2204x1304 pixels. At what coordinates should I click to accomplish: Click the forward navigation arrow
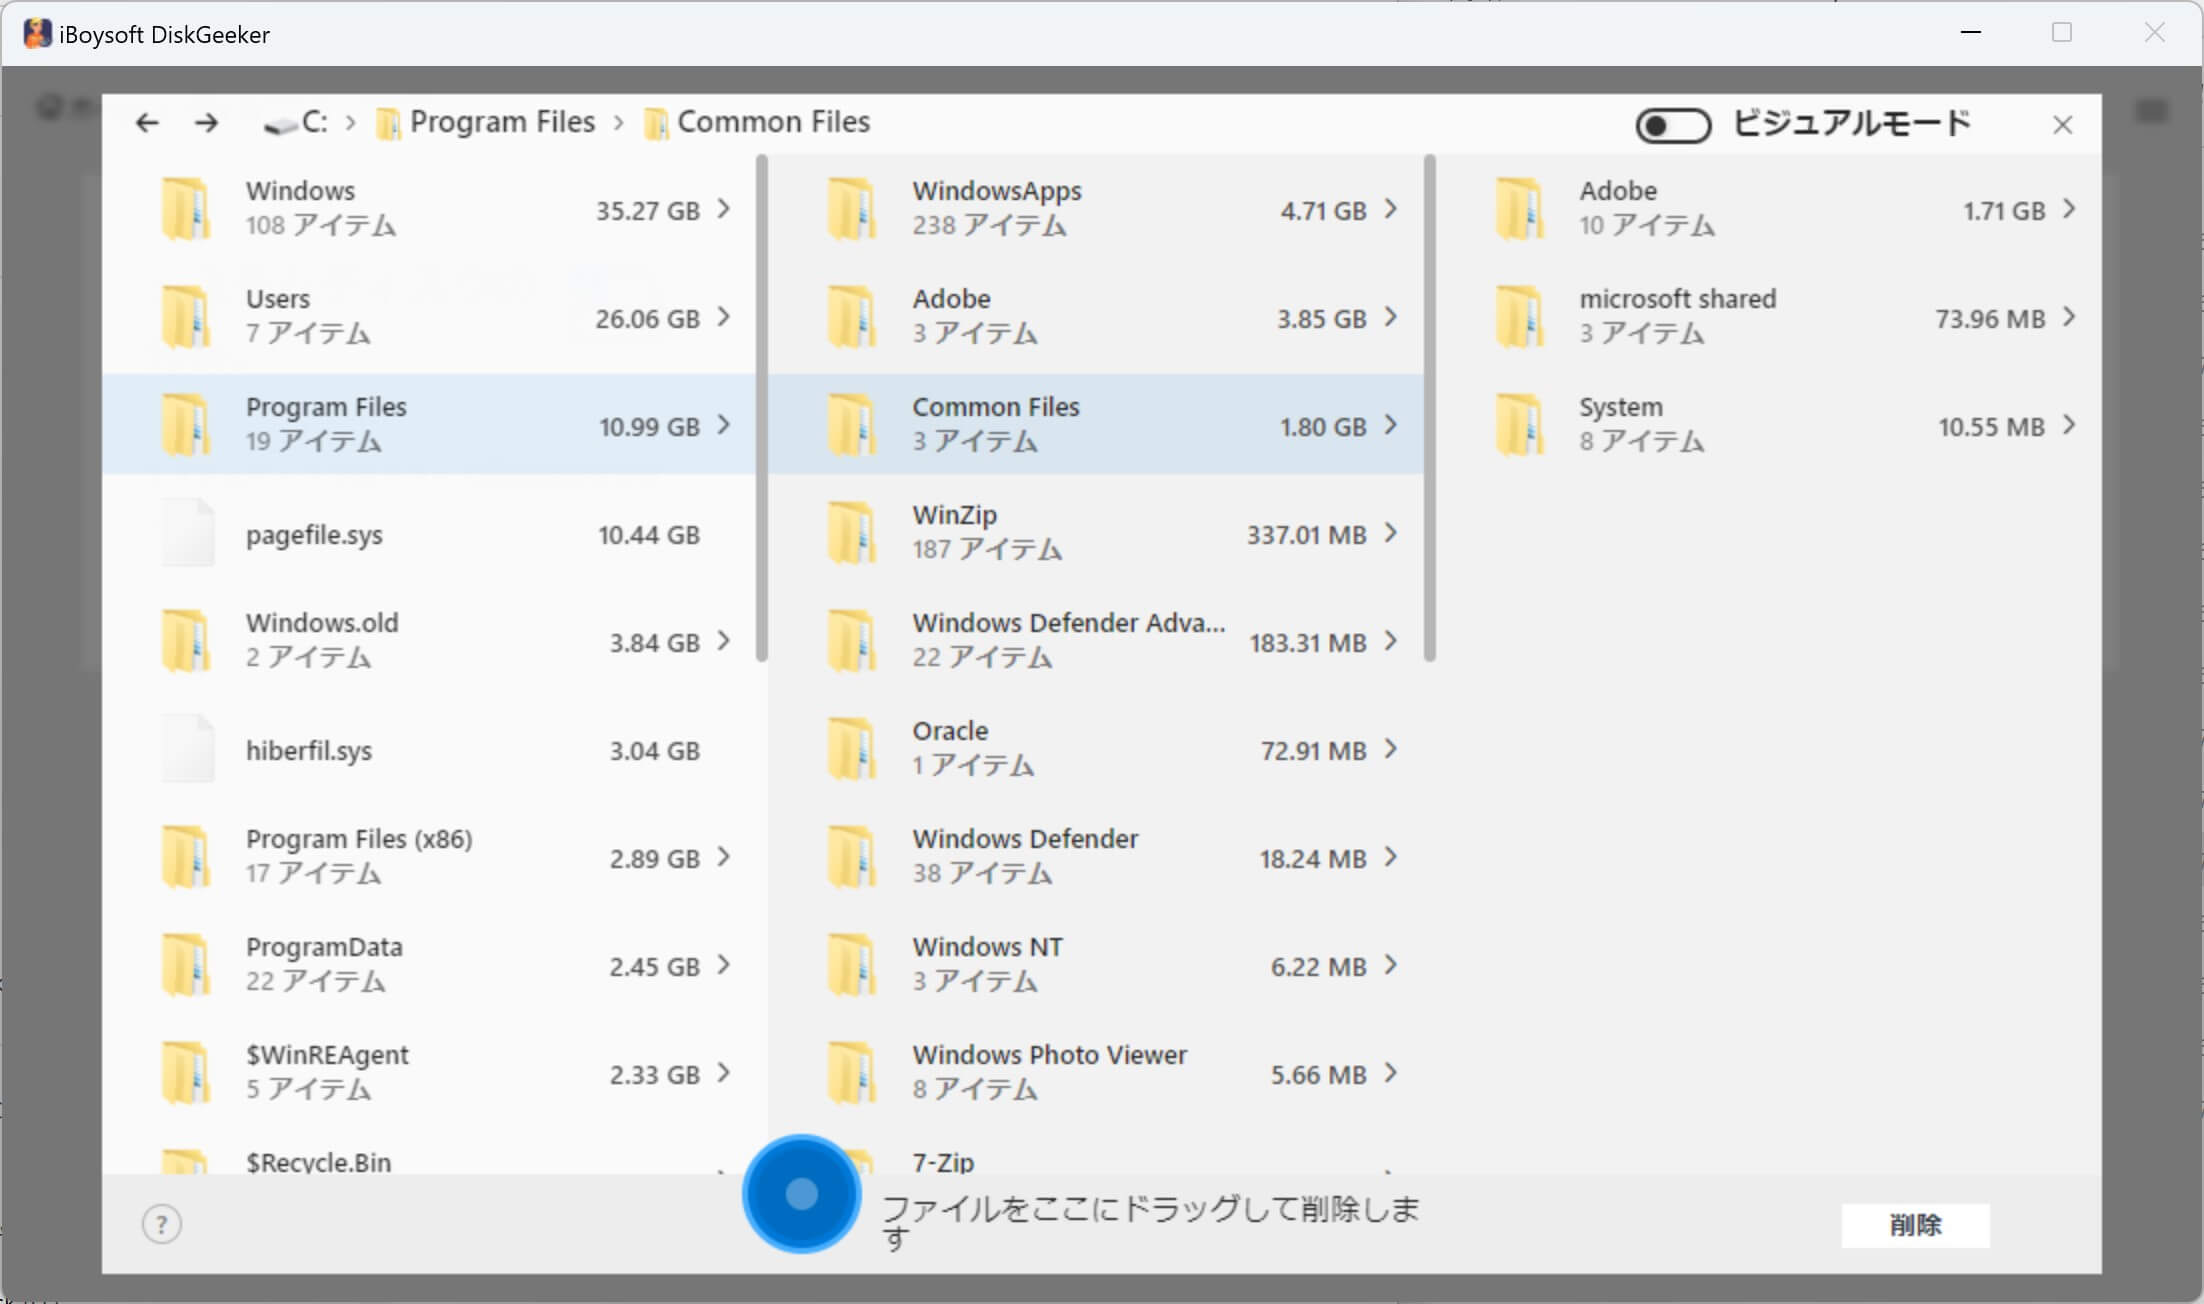206,123
